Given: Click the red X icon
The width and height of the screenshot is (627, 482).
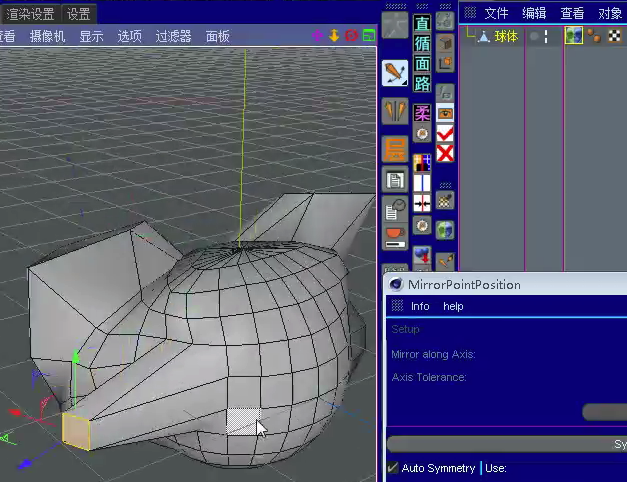Looking at the screenshot, I should point(445,153).
